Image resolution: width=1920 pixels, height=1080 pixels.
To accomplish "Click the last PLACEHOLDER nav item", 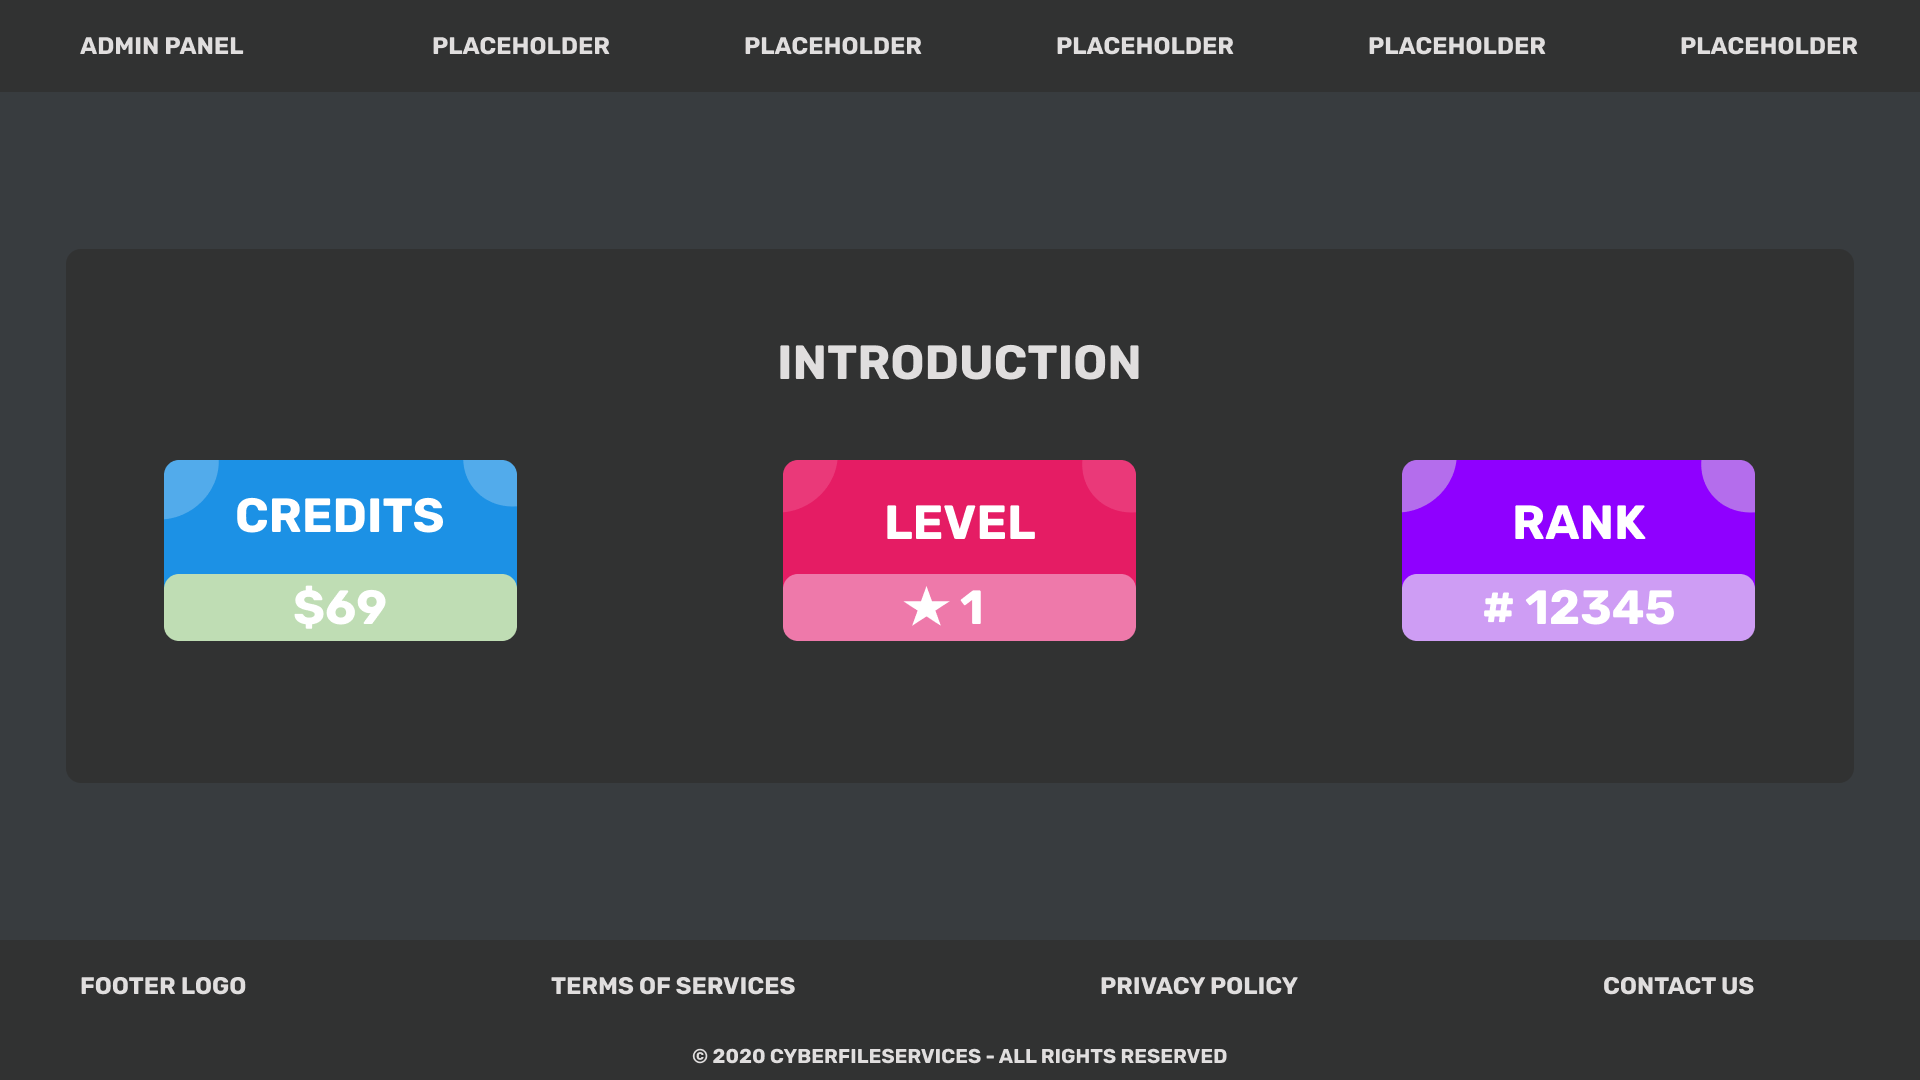I will point(1768,46).
